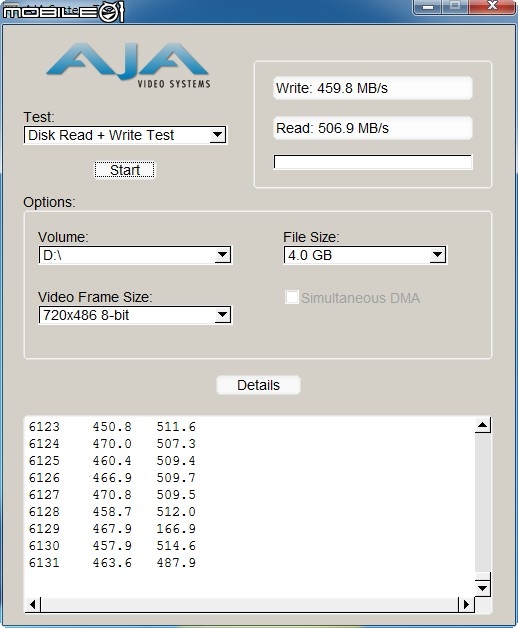Viewport: 518px width, 628px height.
Task: Click the AJA Video Systems logo
Action: (128, 65)
